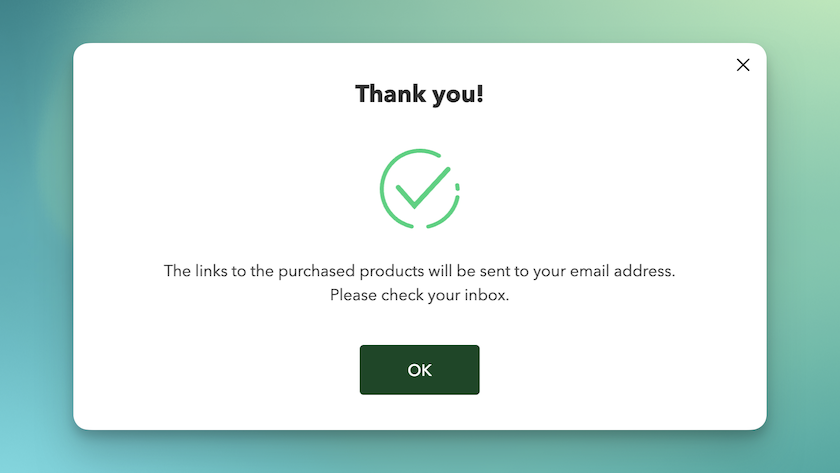Click the OK button

[419, 370]
